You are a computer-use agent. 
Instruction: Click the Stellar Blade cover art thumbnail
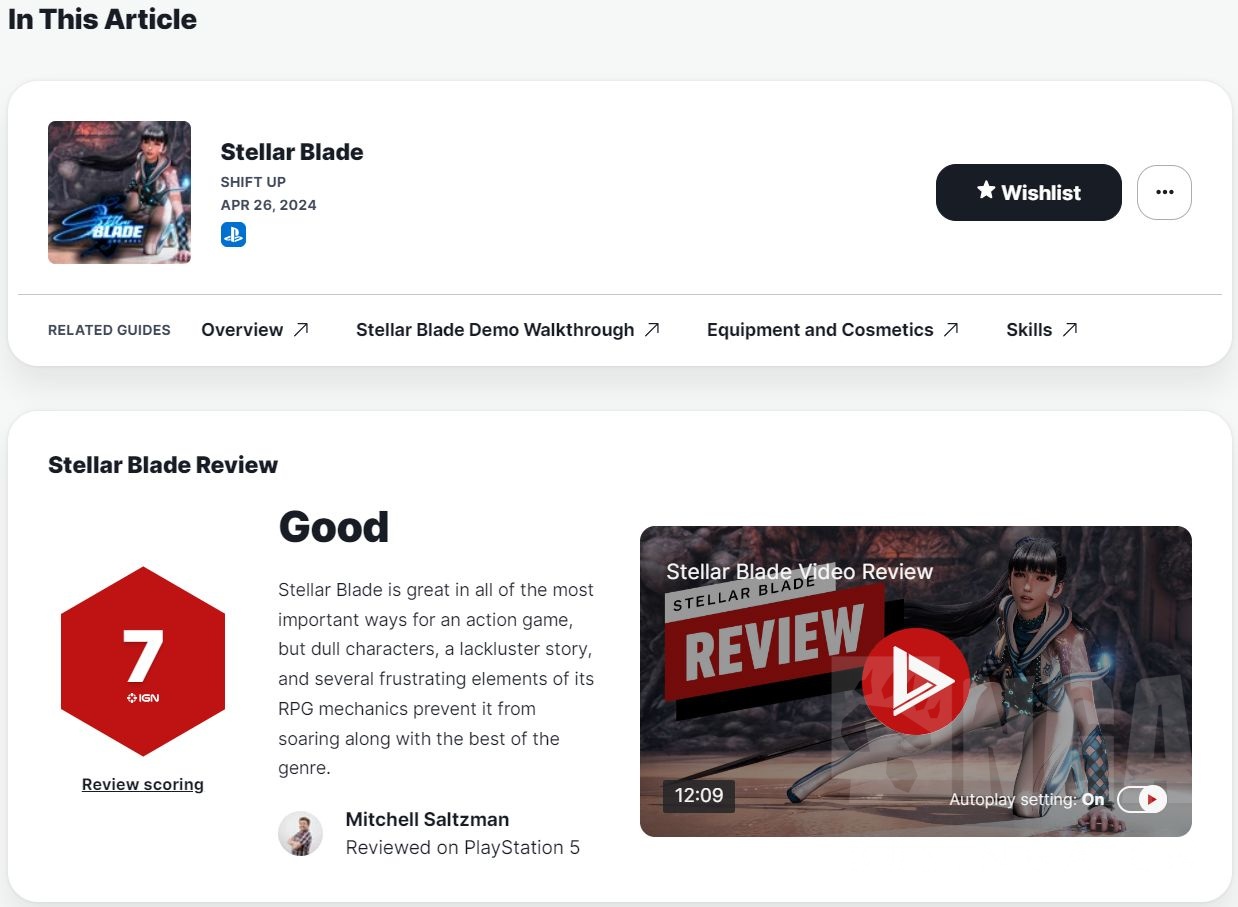tap(119, 192)
